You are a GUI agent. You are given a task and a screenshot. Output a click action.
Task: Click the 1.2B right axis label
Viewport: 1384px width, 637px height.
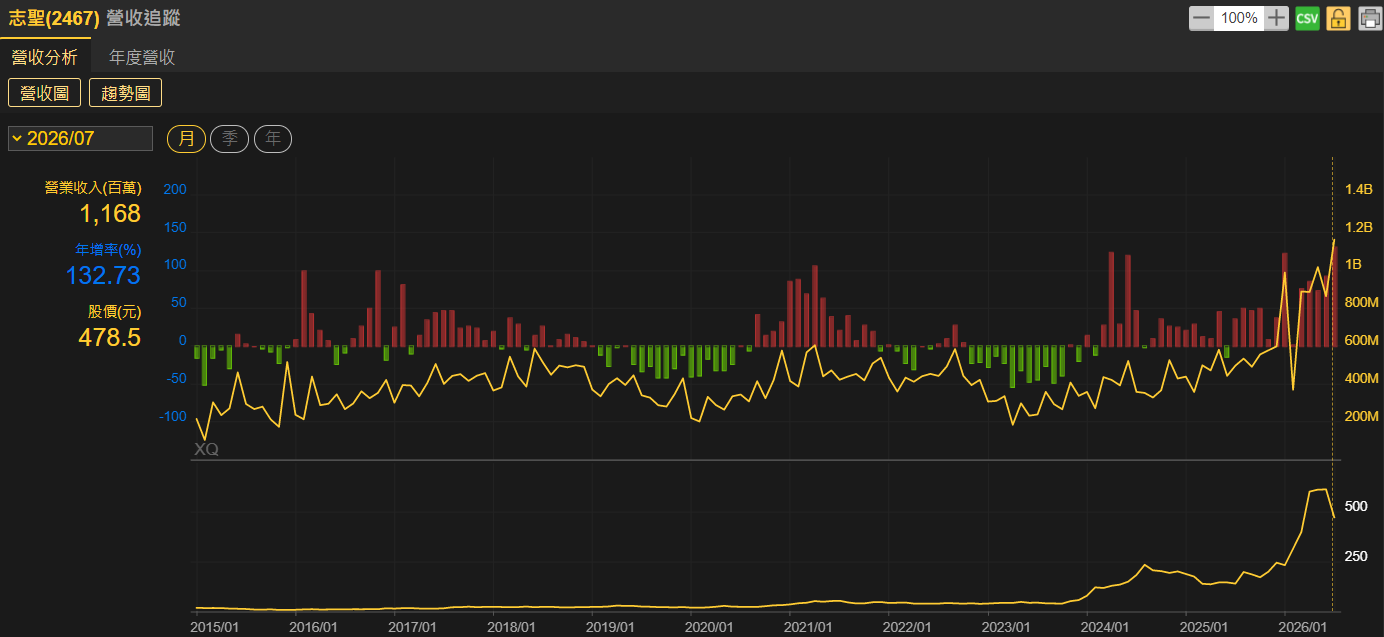pyautogui.click(x=1359, y=227)
